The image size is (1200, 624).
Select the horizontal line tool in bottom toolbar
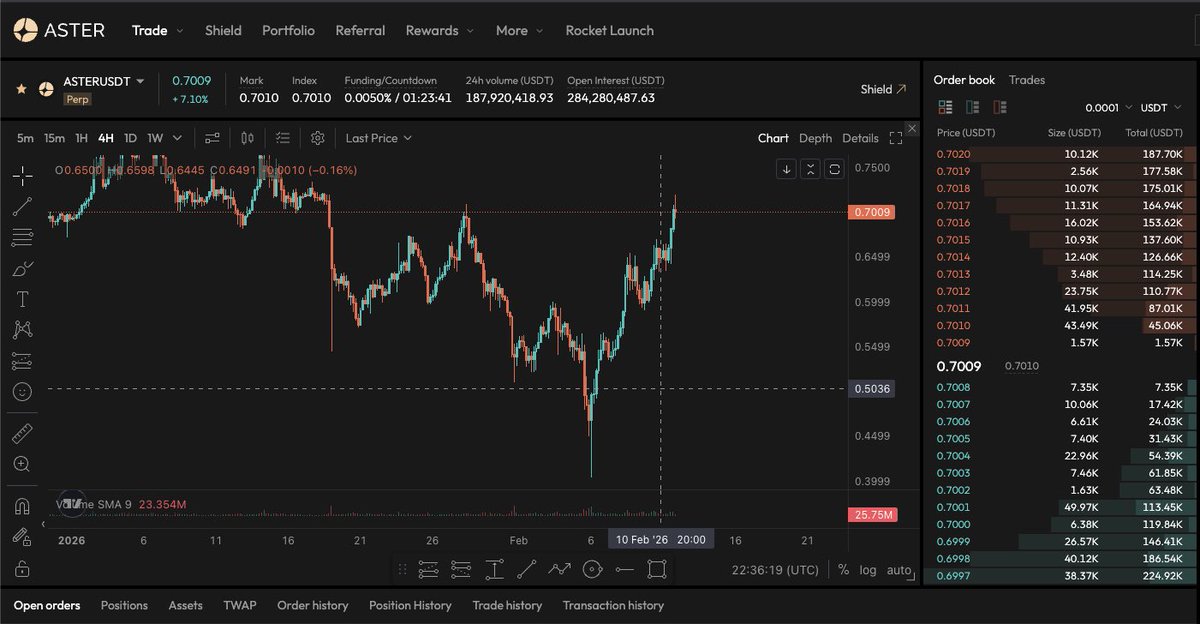625,569
